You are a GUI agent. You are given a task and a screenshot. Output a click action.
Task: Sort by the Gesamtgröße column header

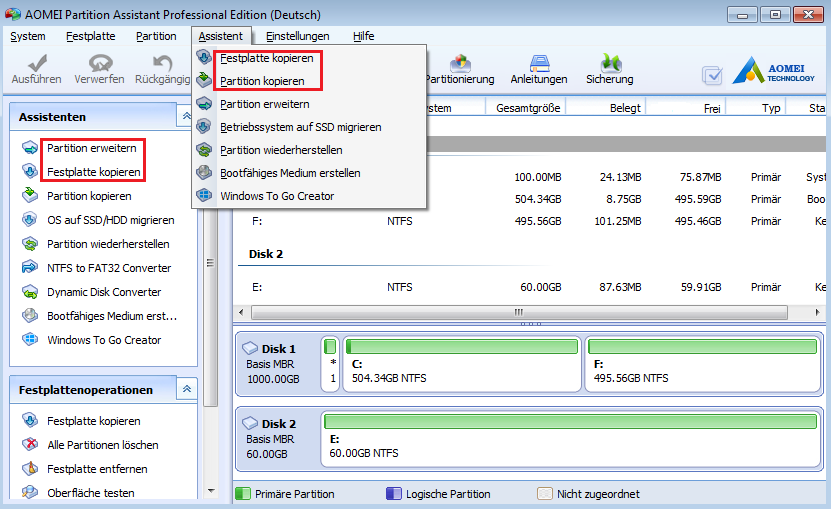click(525, 108)
